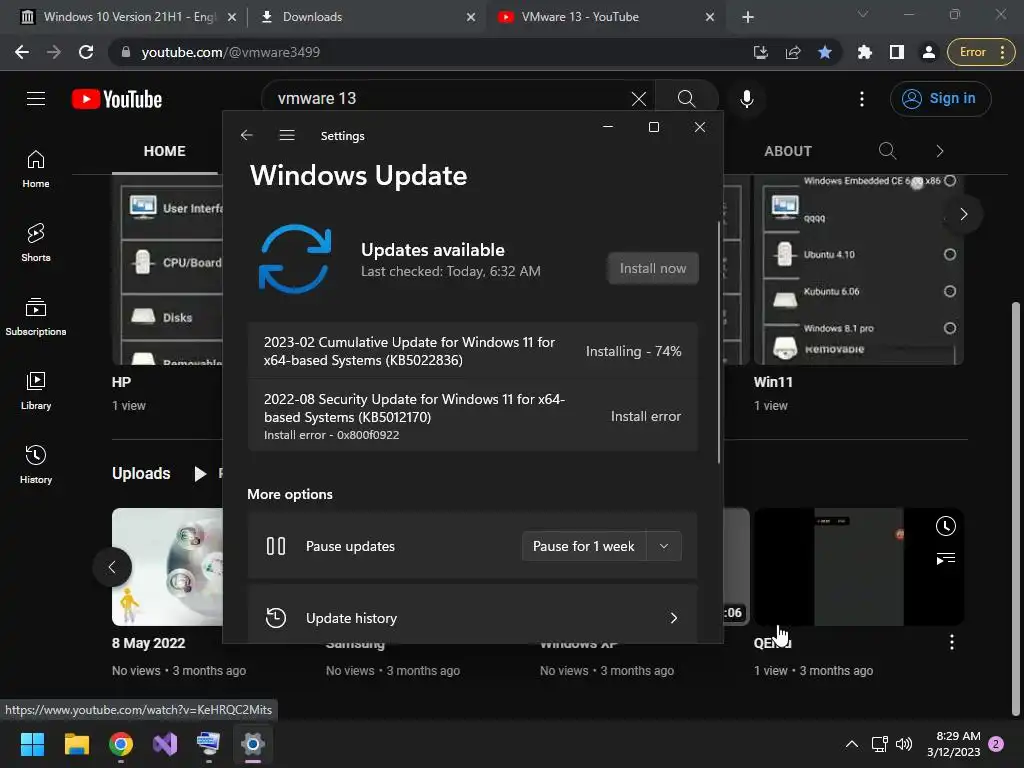Screen dimensions: 1024x768
Task: Show next featured videos with right arrow
Action: pos(963,214)
